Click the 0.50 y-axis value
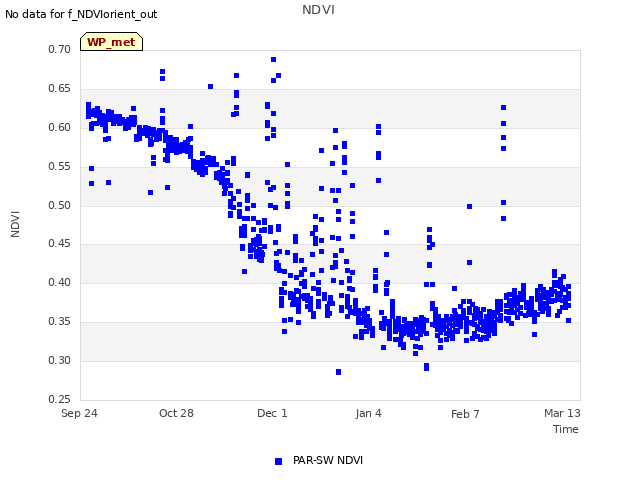Viewport: 640px width, 480px height. tap(59, 205)
